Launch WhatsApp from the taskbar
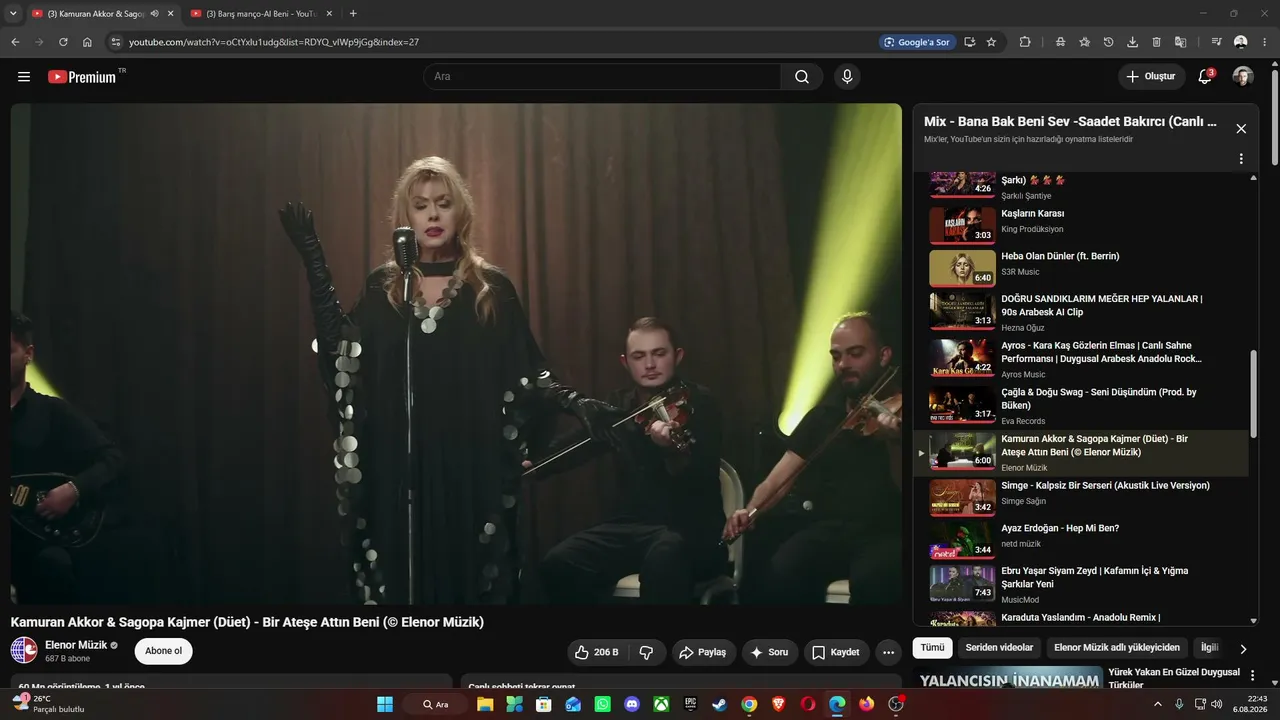 [602, 704]
